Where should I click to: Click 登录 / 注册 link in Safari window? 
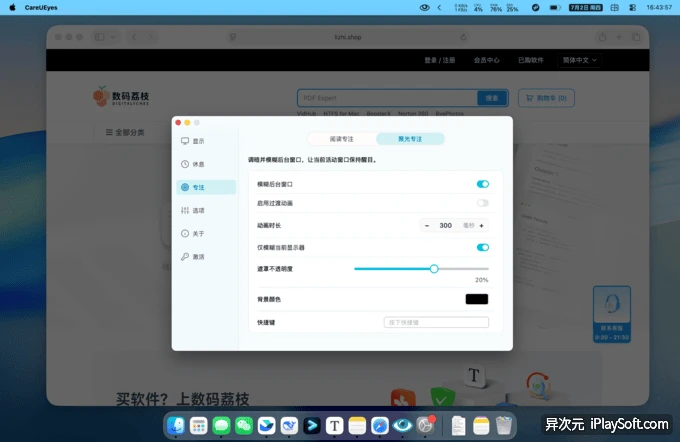[440, 60]
